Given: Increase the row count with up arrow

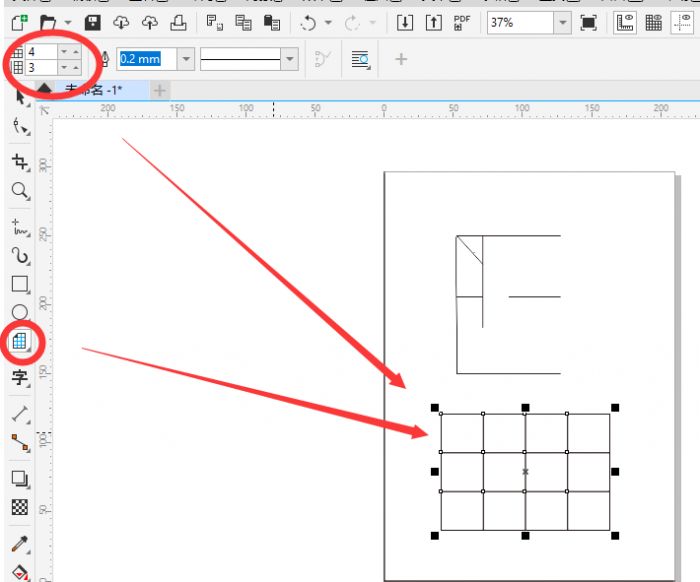Looking at the screenshot, I should coord(76,67).
